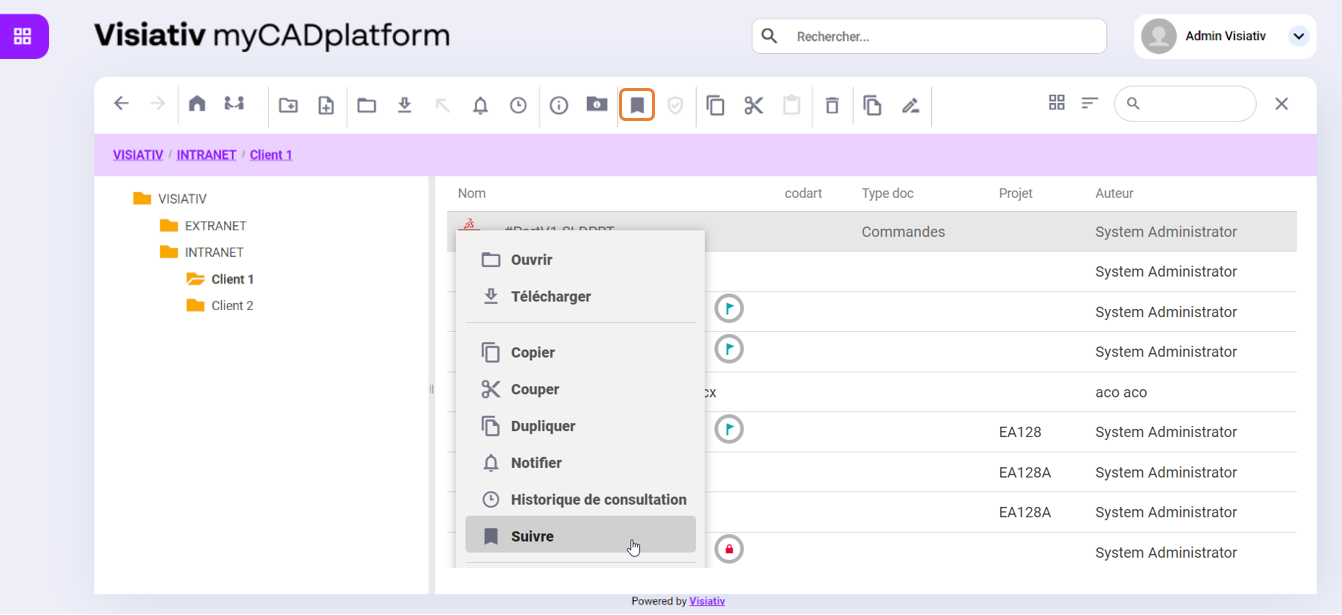The image size is (1342, 615).
Task: Open the sort options icon
Action: pos(1090,103)
